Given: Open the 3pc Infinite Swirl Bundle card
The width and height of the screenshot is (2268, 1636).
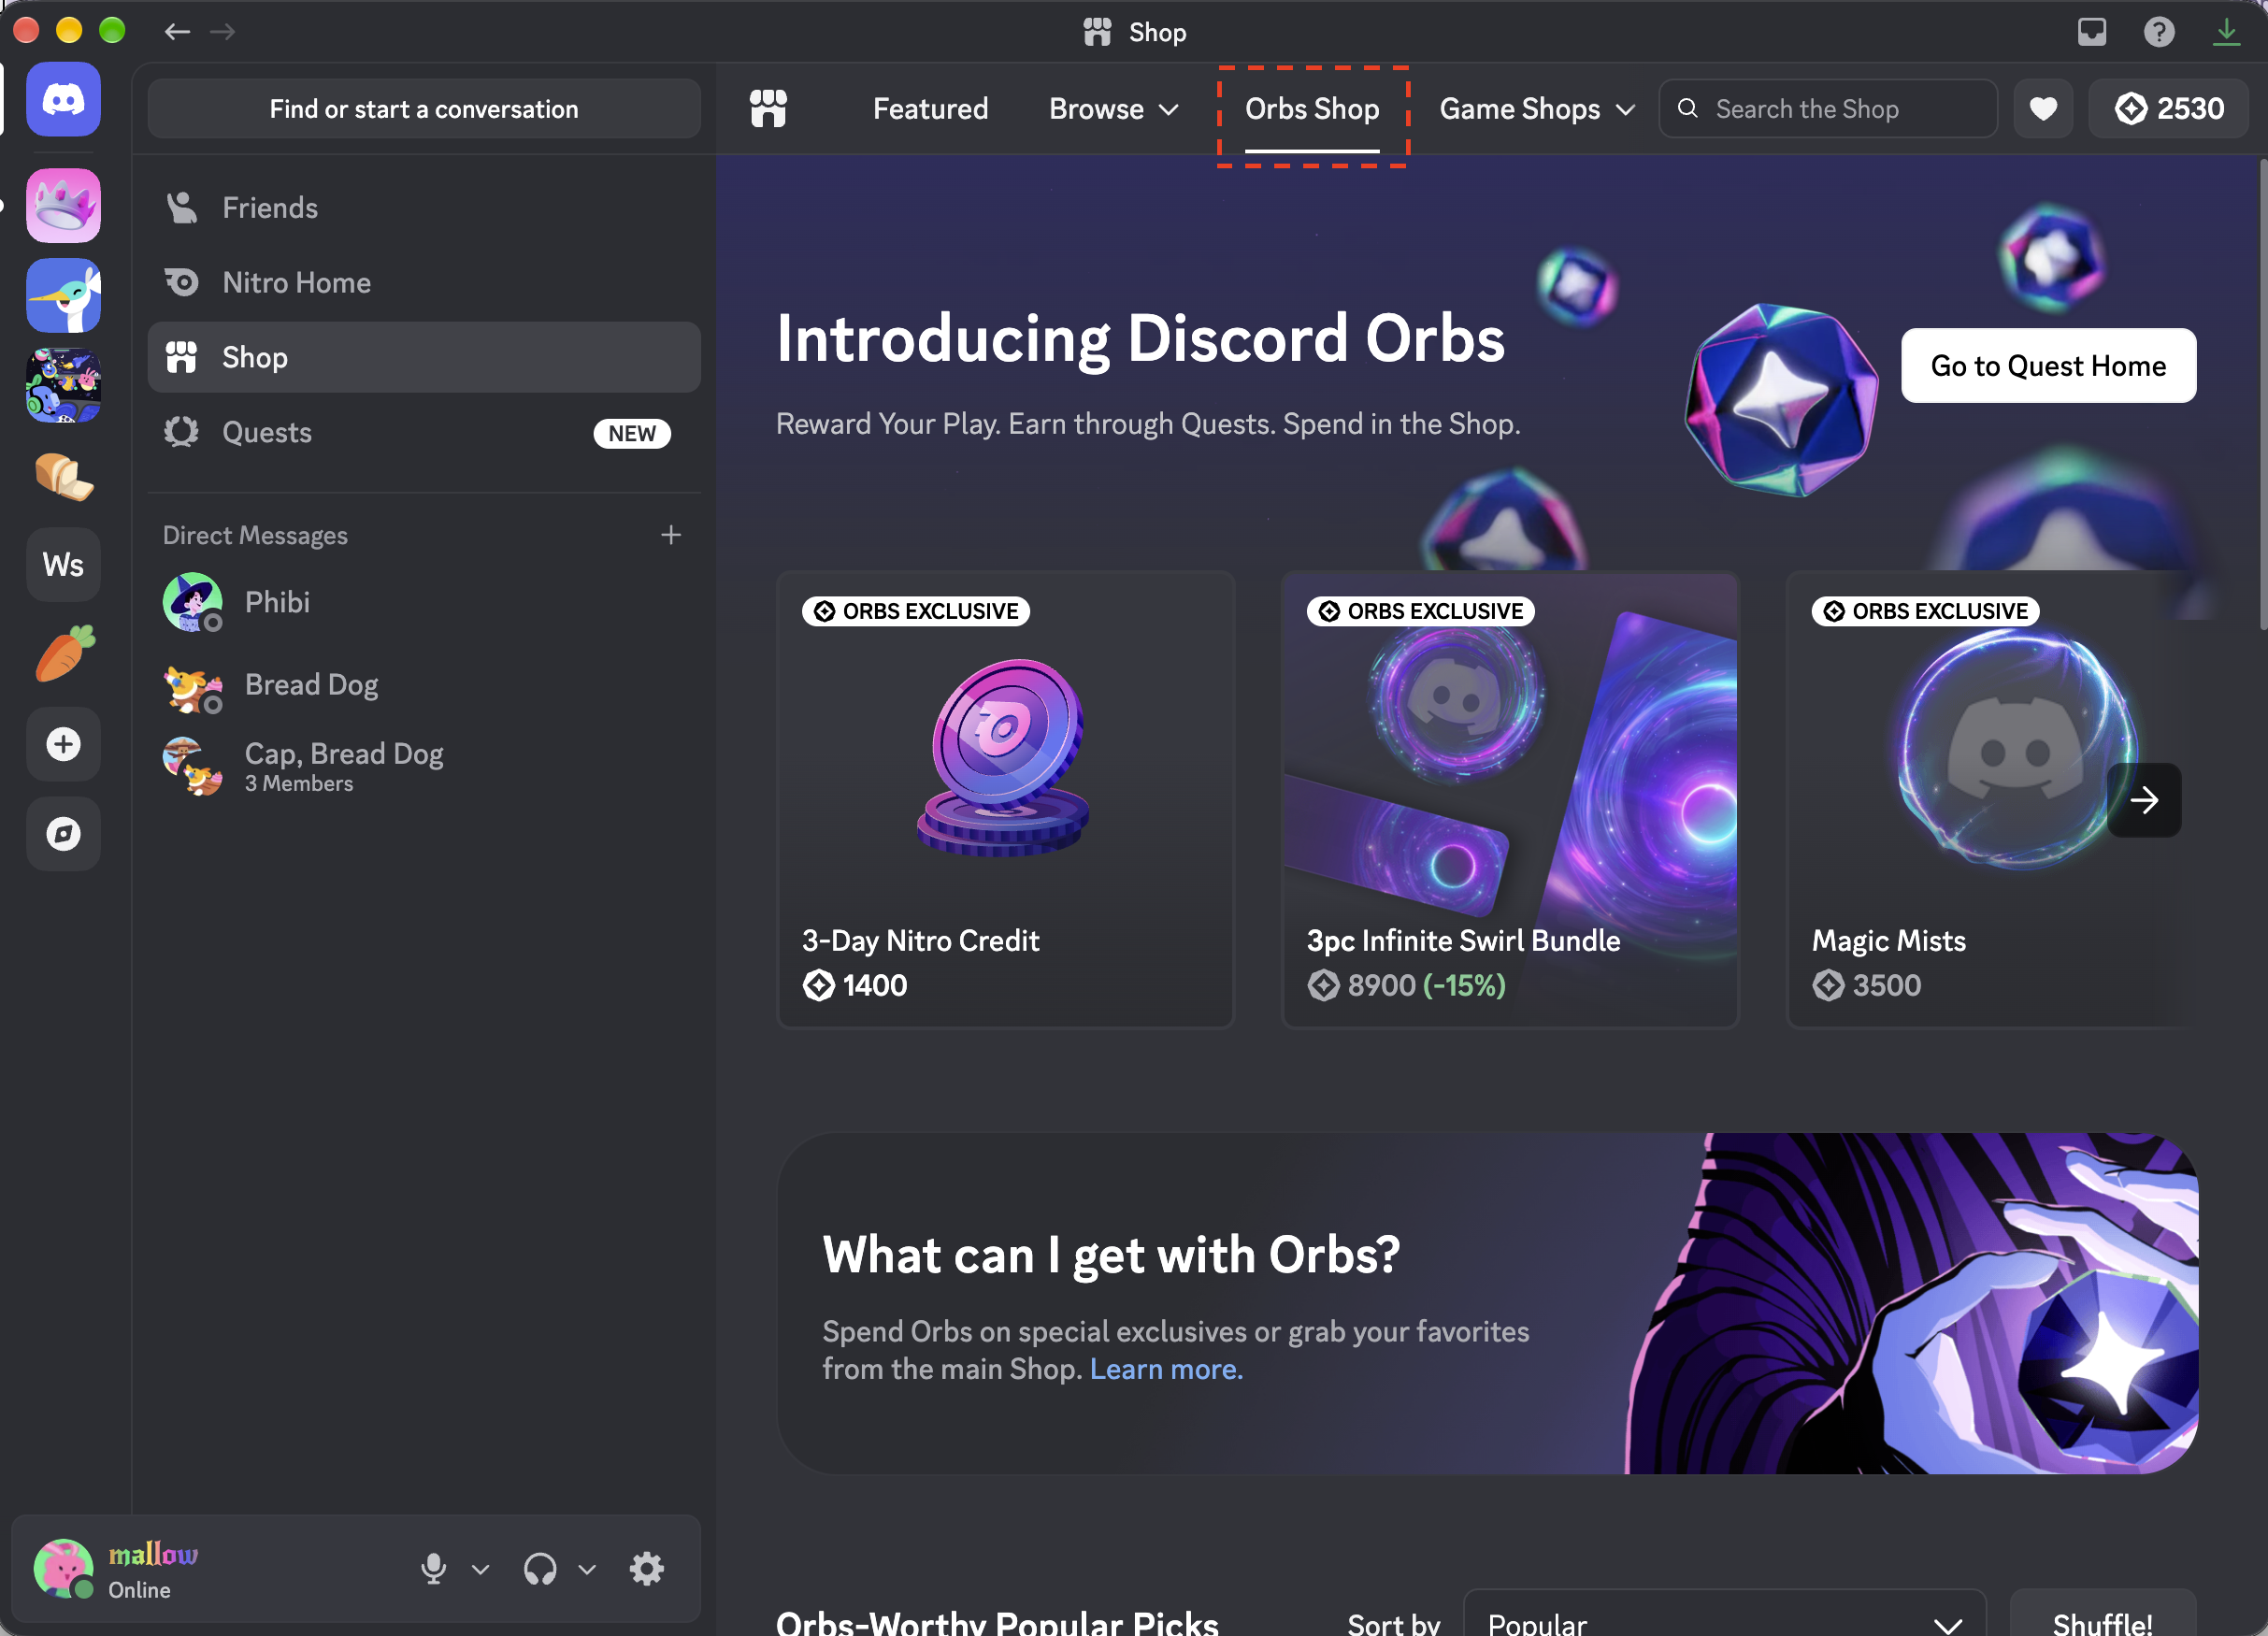Looking at the screenshot, I should click(x=1510, y=799).
